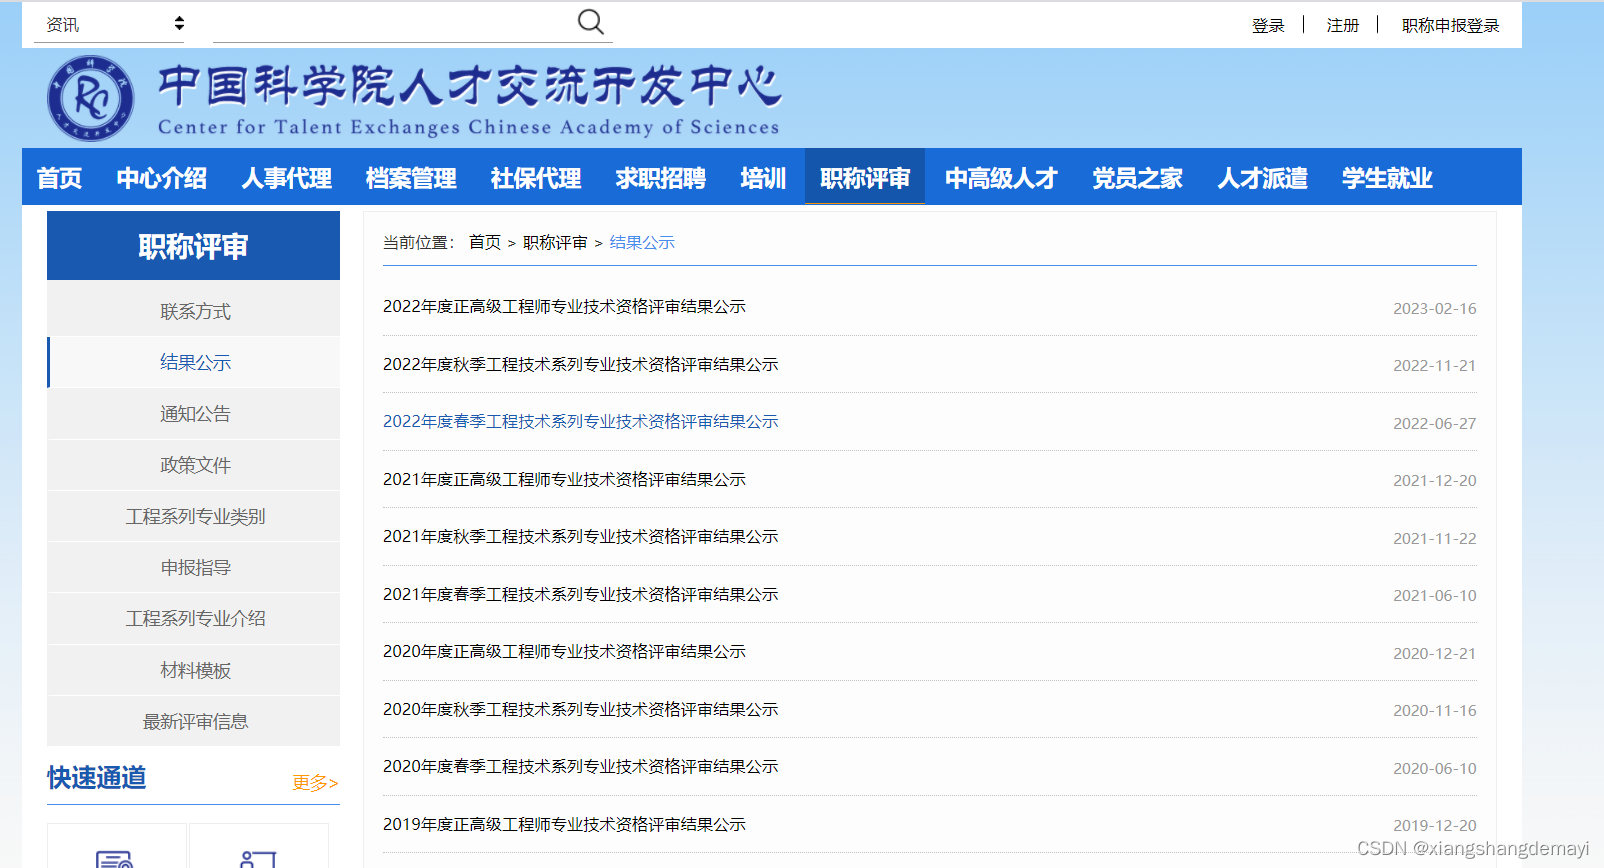Click 职称评审 in breadcrumb
This screenshot has width=1604, height=868.
click(x=555, y=242)
